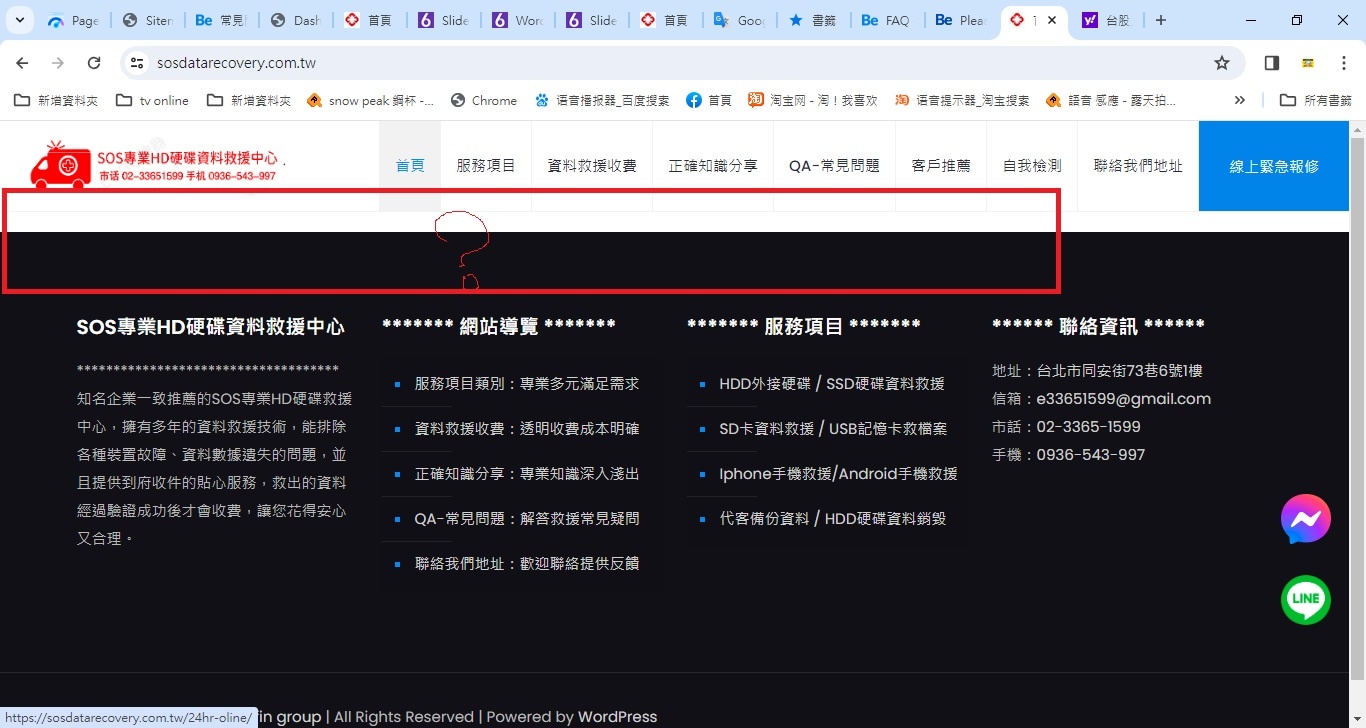The height and width of the screenshot is (728, 1366).
Task: Open footer link 正確知識分享：專業知識深入淺出
Action: (527, 474)
